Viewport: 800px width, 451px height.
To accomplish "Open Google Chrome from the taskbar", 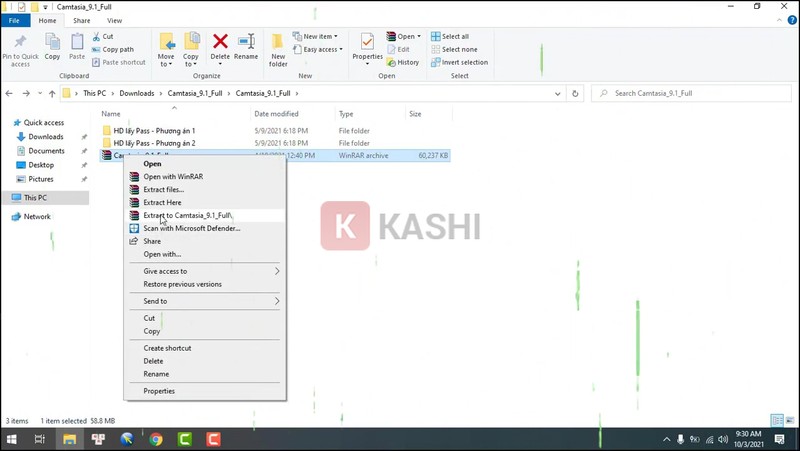I will click(156, 439).
